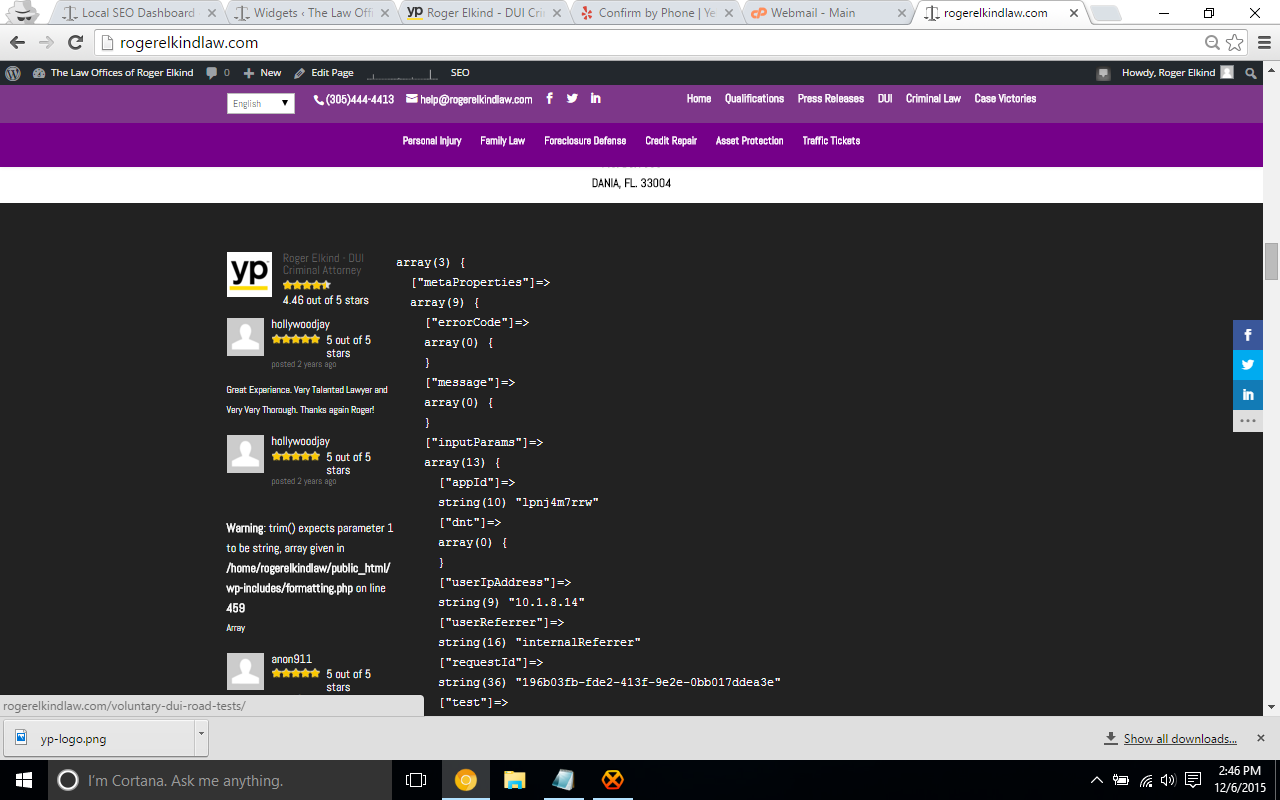Open the Foreclosure Defense menu item
Screen dimensions: 1280x800
pos(585,141)
